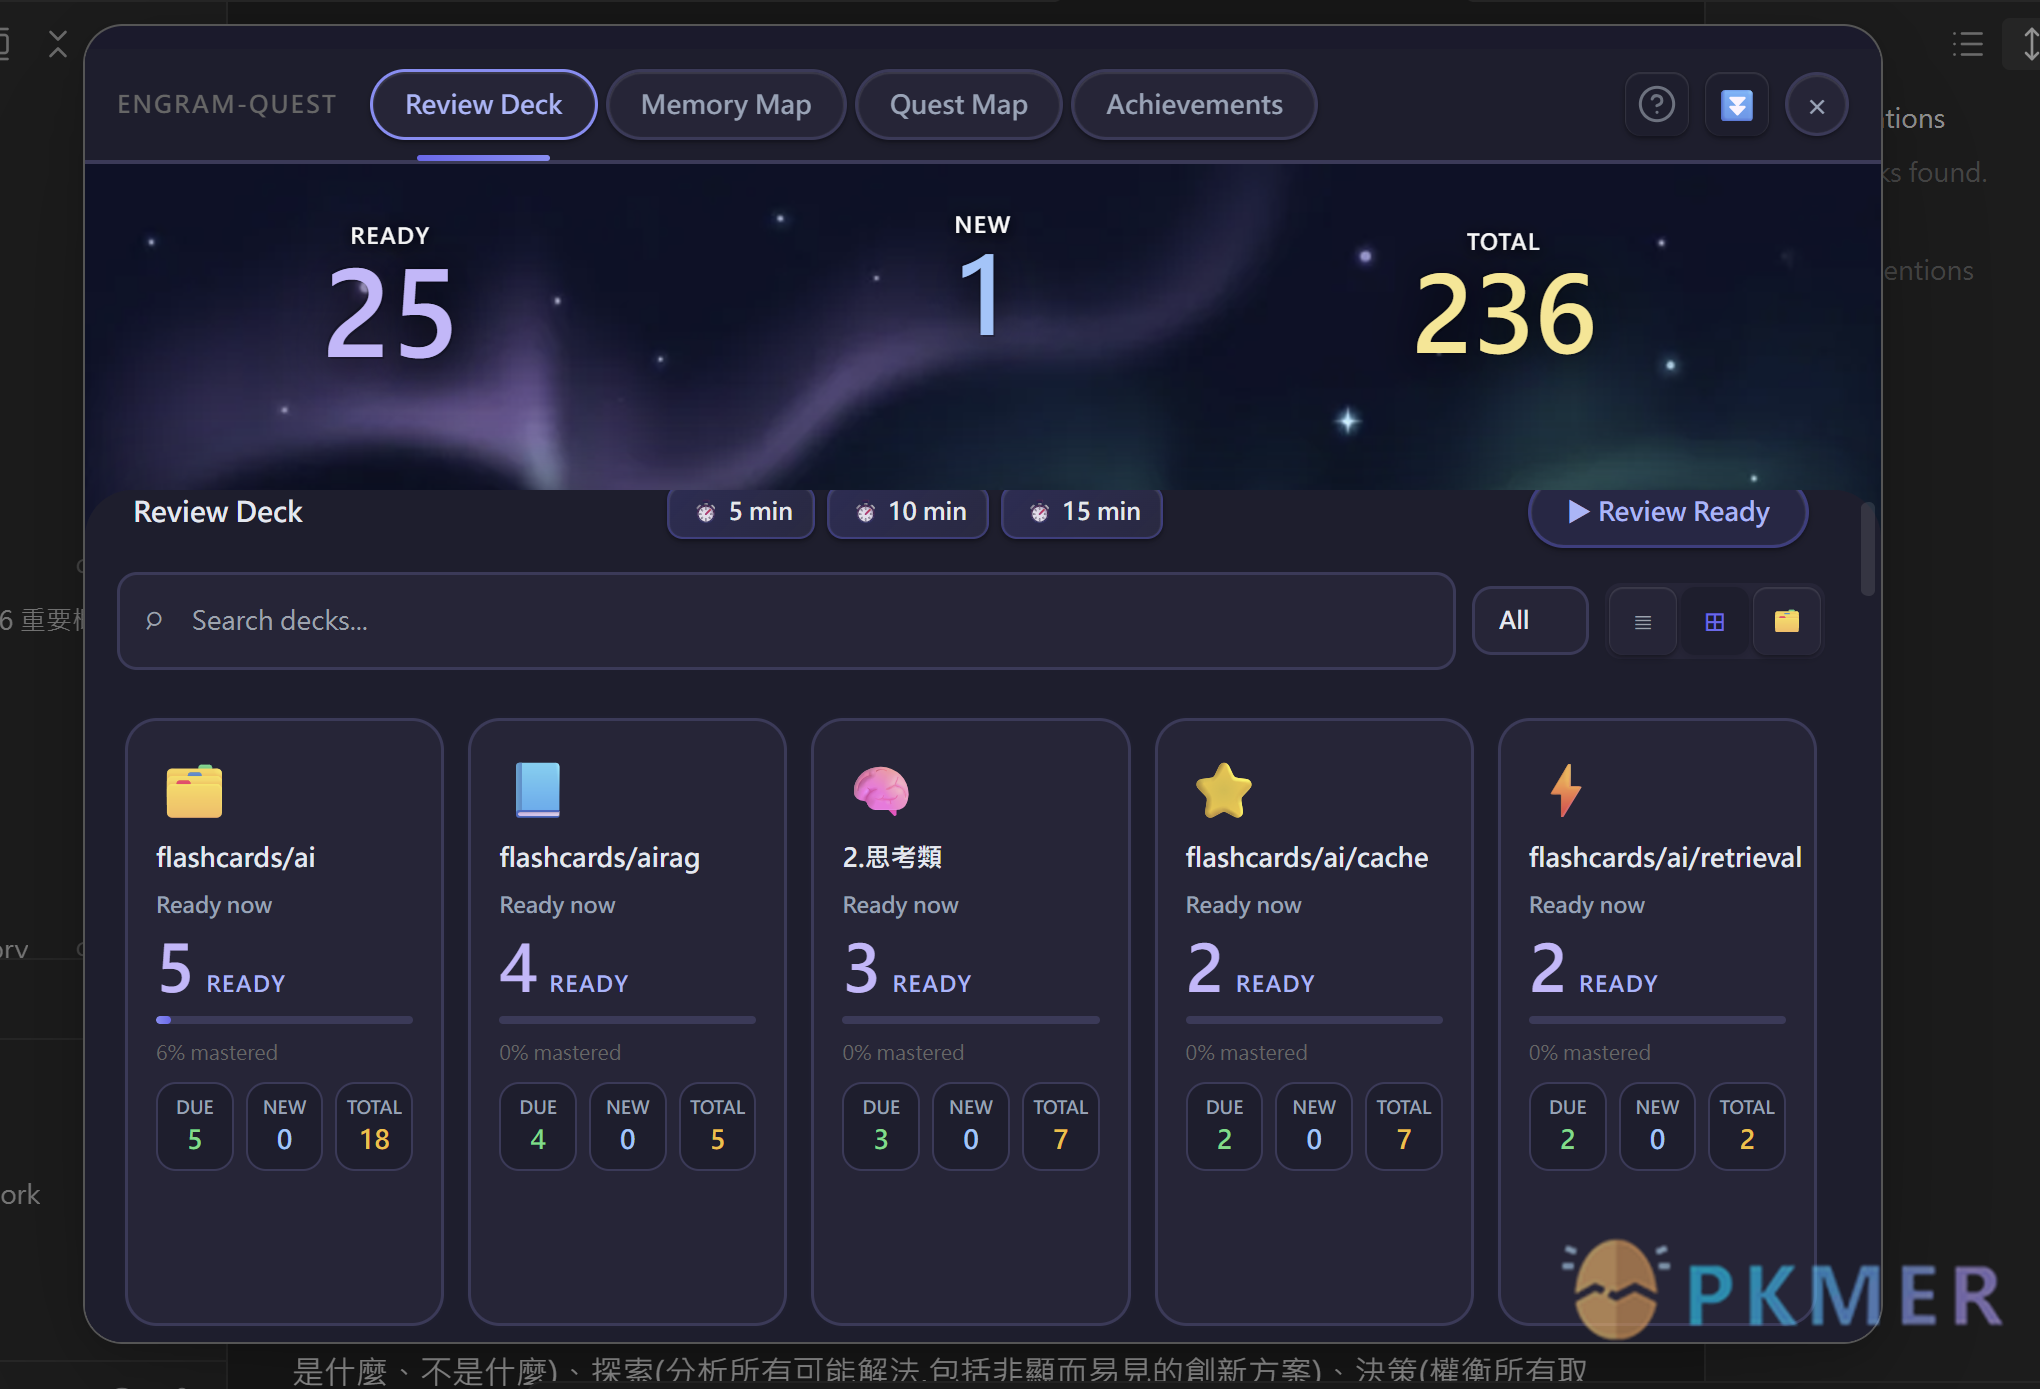
Task: Open the Memory Map tab
Action: click(x=726, y=105)
